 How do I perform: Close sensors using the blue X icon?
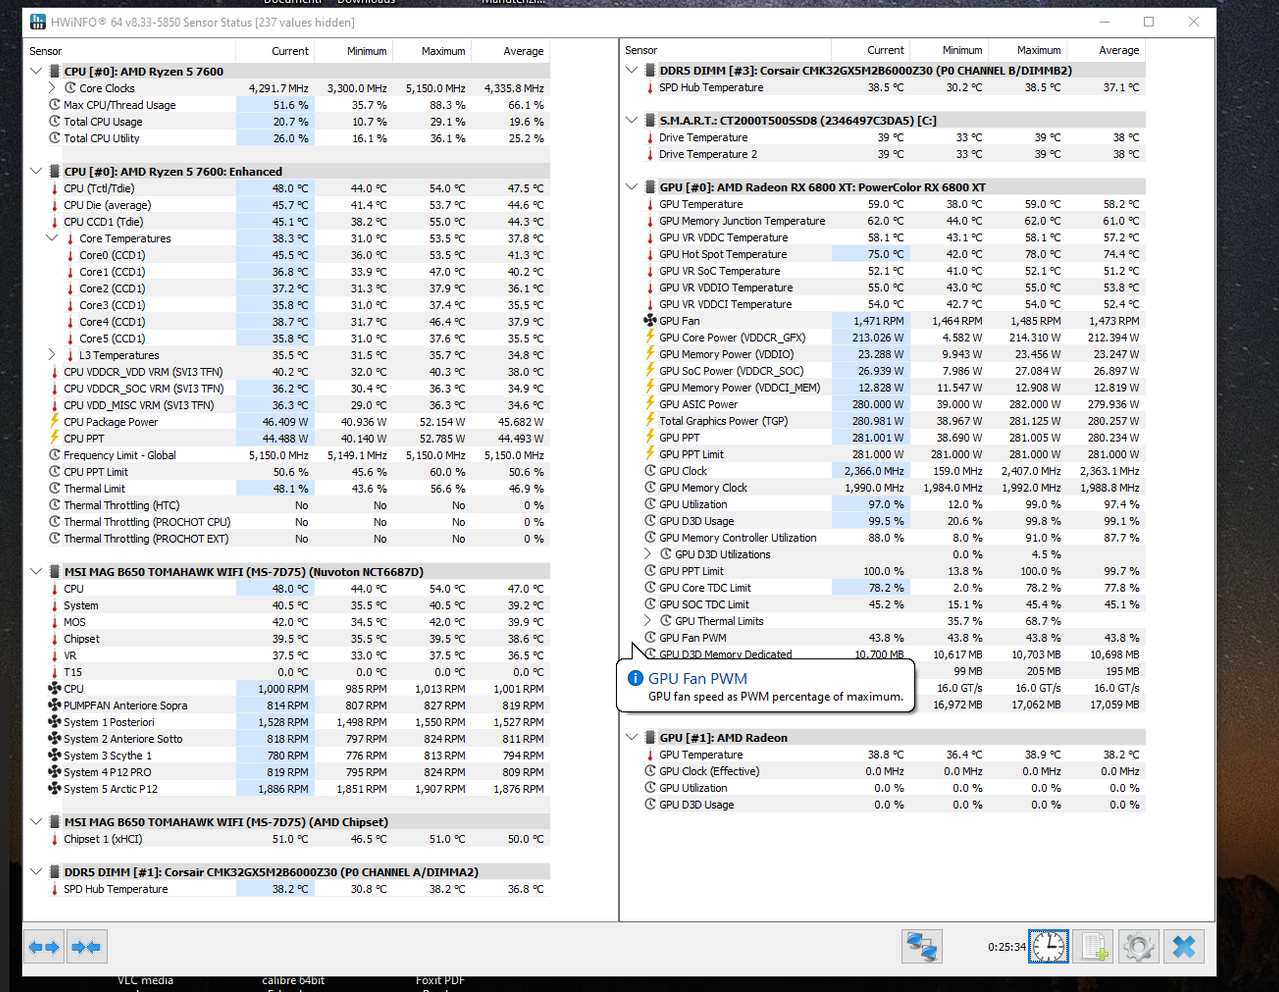coord(1184,946)
